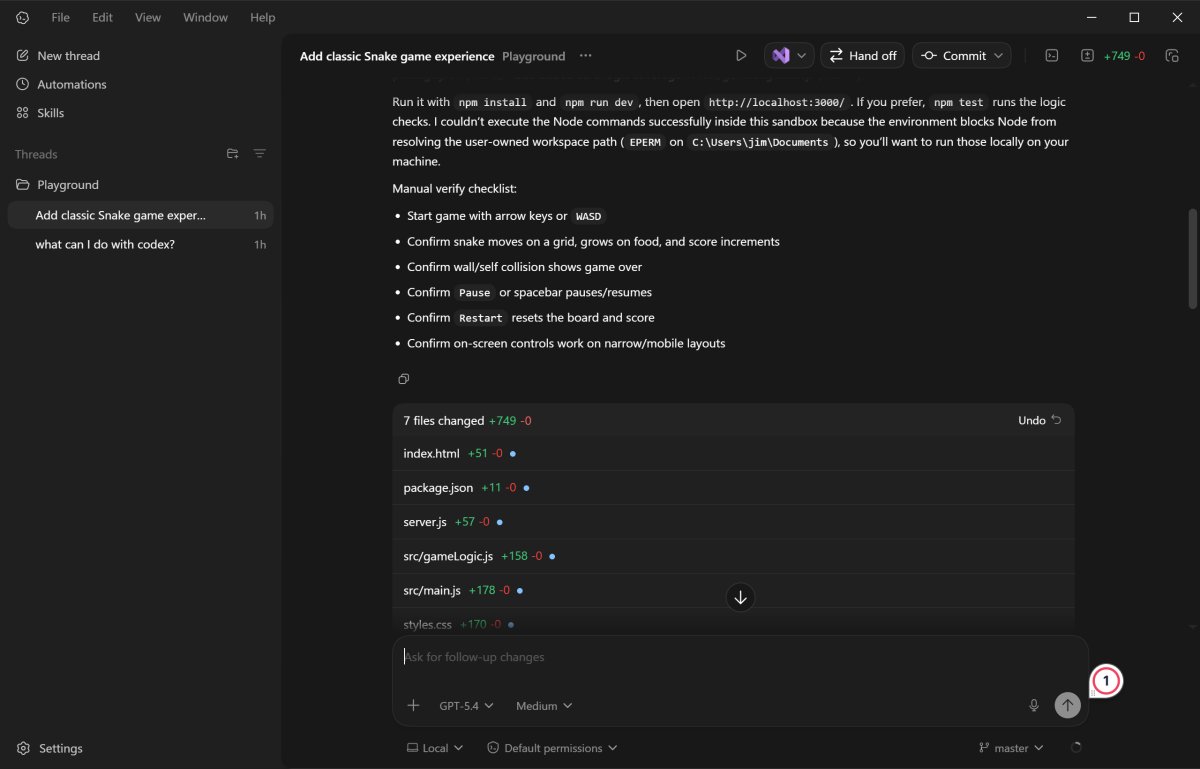Click the Hand off button
This screenshot has width=1200, height=769.
[862, 56]
